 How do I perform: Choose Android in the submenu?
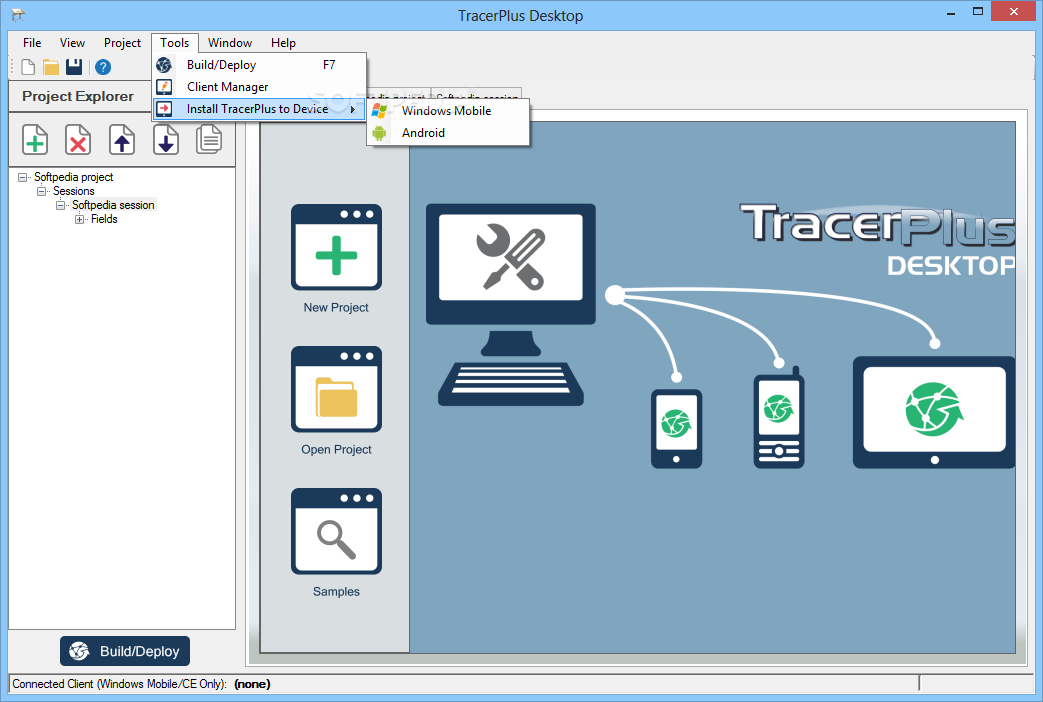pos(448,132)
